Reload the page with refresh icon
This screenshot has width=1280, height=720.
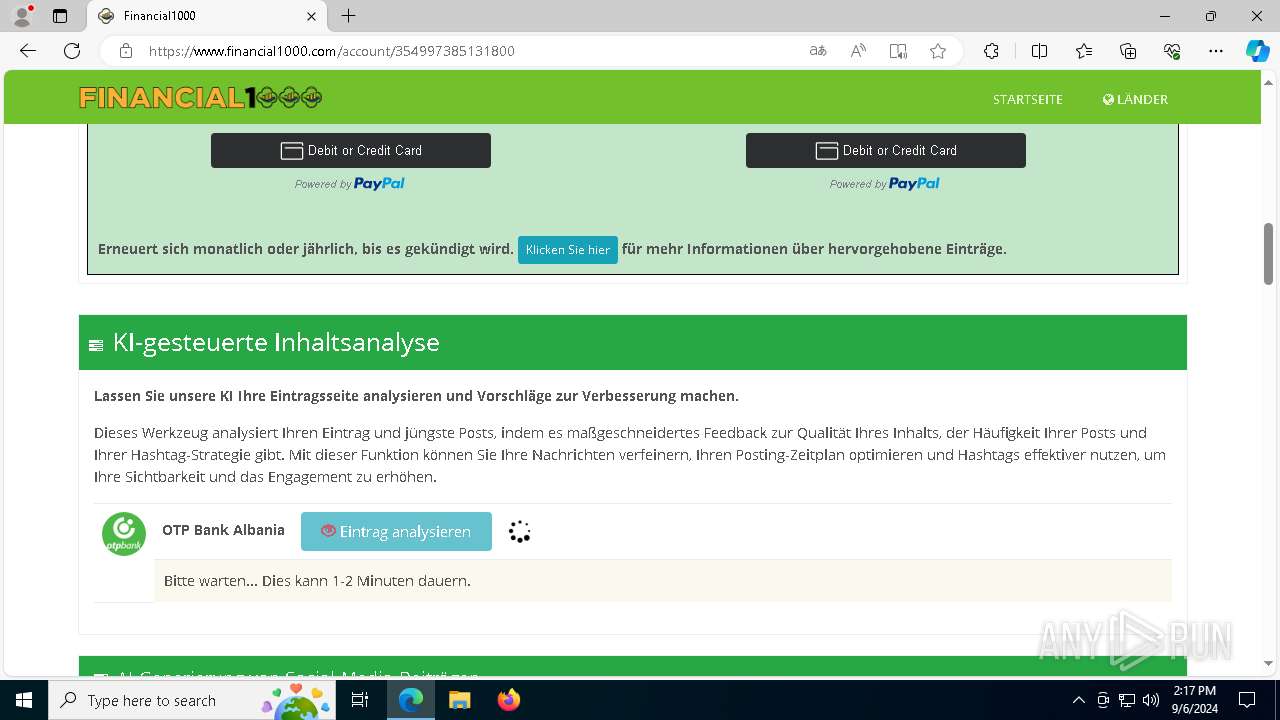point(72,51)
